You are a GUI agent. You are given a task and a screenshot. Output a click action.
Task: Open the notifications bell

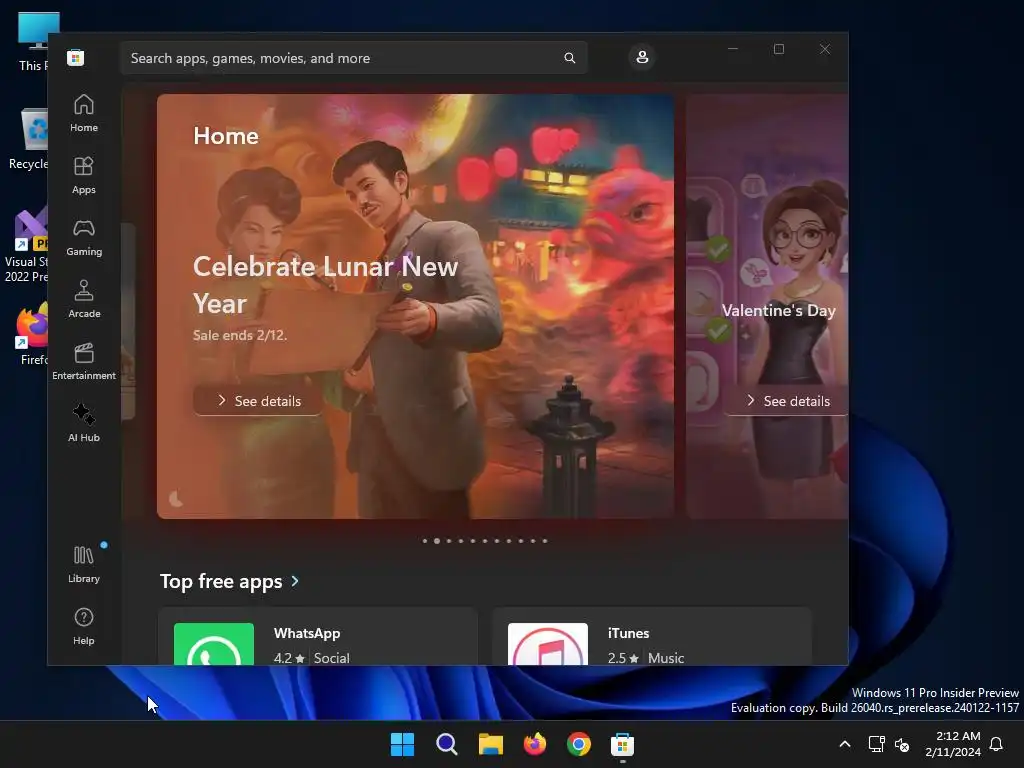[x=997, y=744]
